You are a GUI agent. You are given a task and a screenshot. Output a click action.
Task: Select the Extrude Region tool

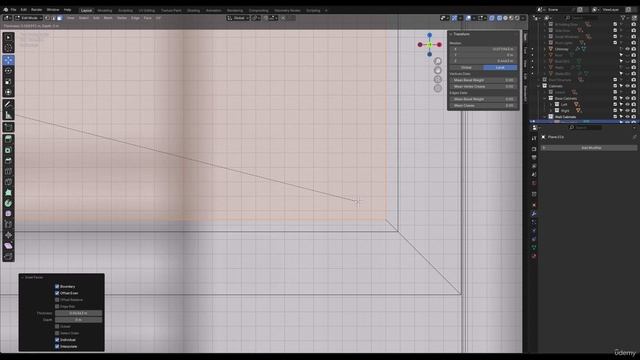tap(8, 140)
